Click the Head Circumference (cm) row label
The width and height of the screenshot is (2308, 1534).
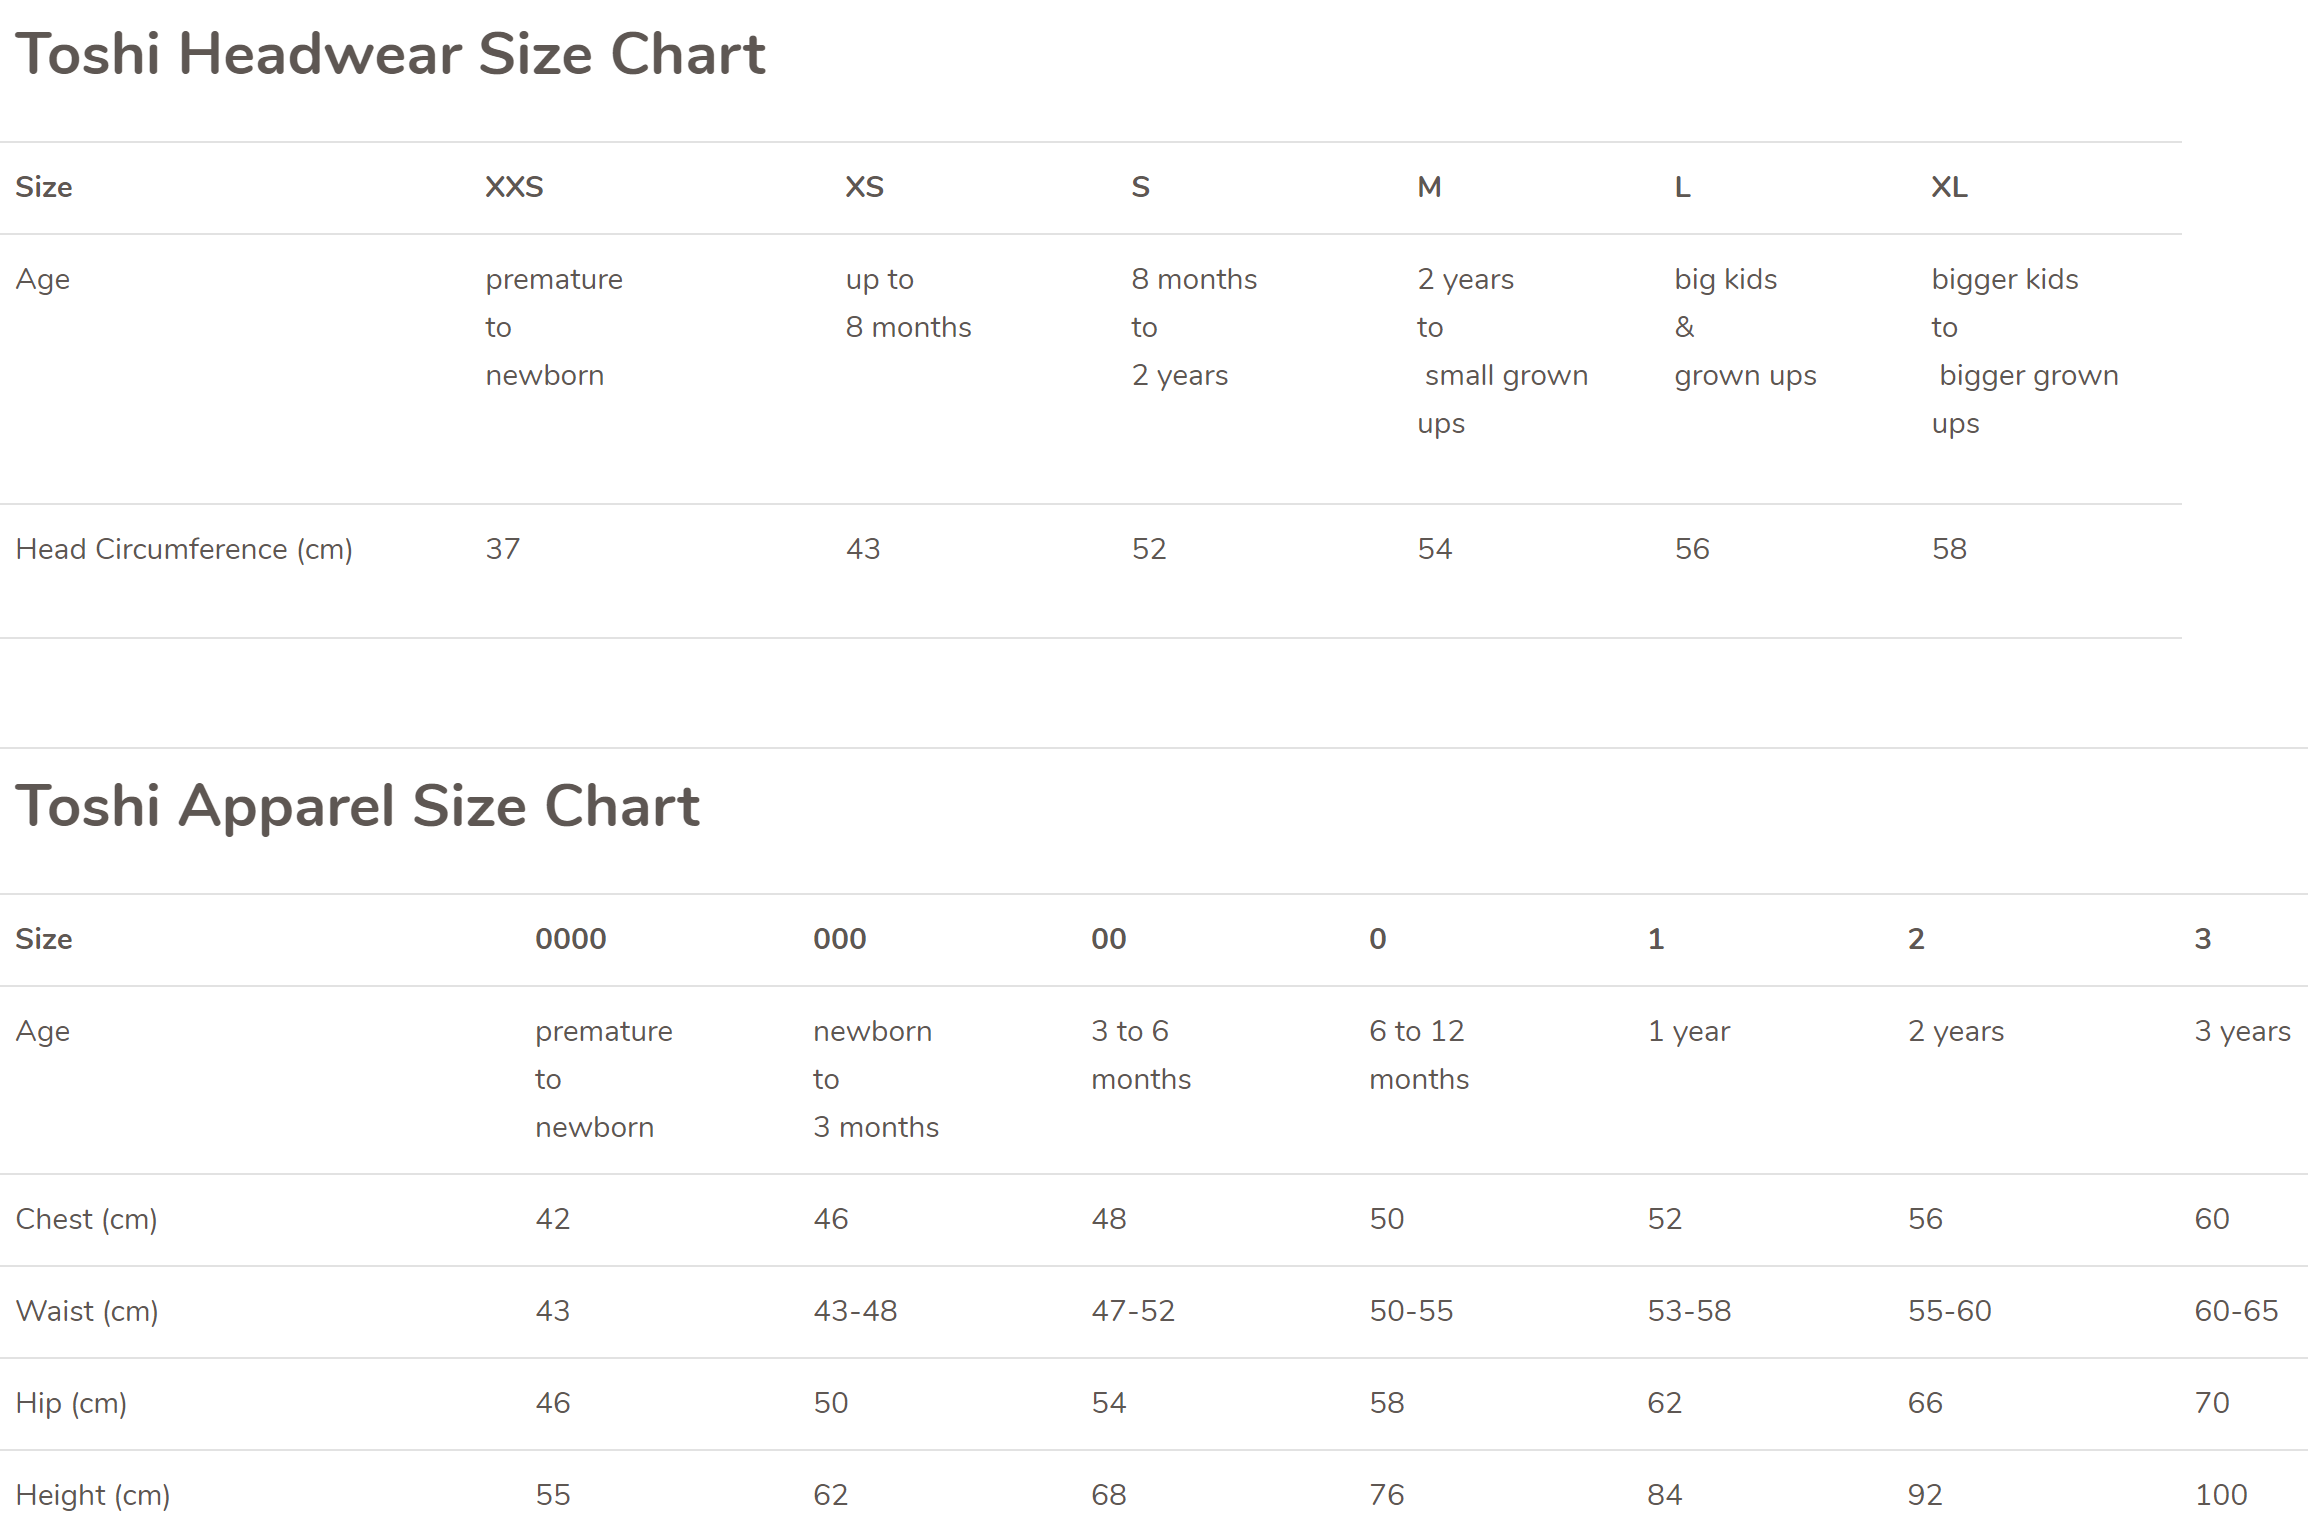[184, 549]
